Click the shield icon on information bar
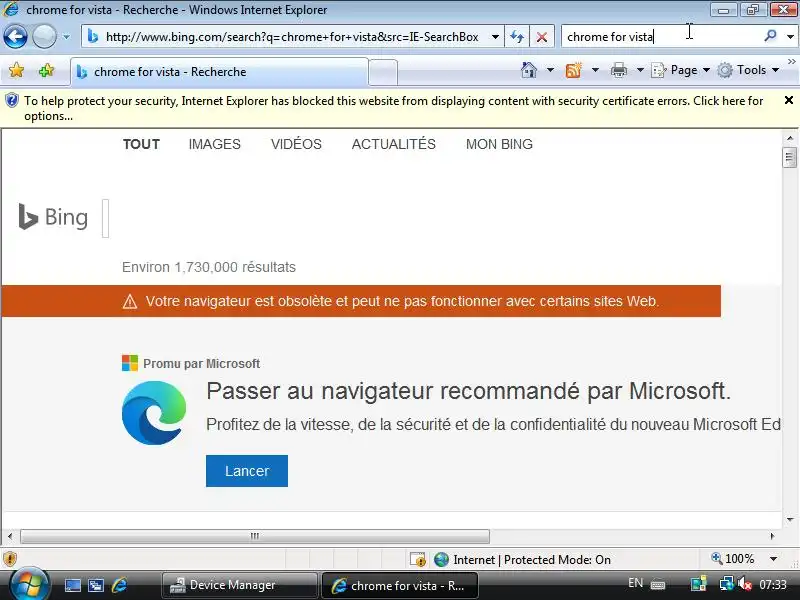 click(x=11, y=101)
